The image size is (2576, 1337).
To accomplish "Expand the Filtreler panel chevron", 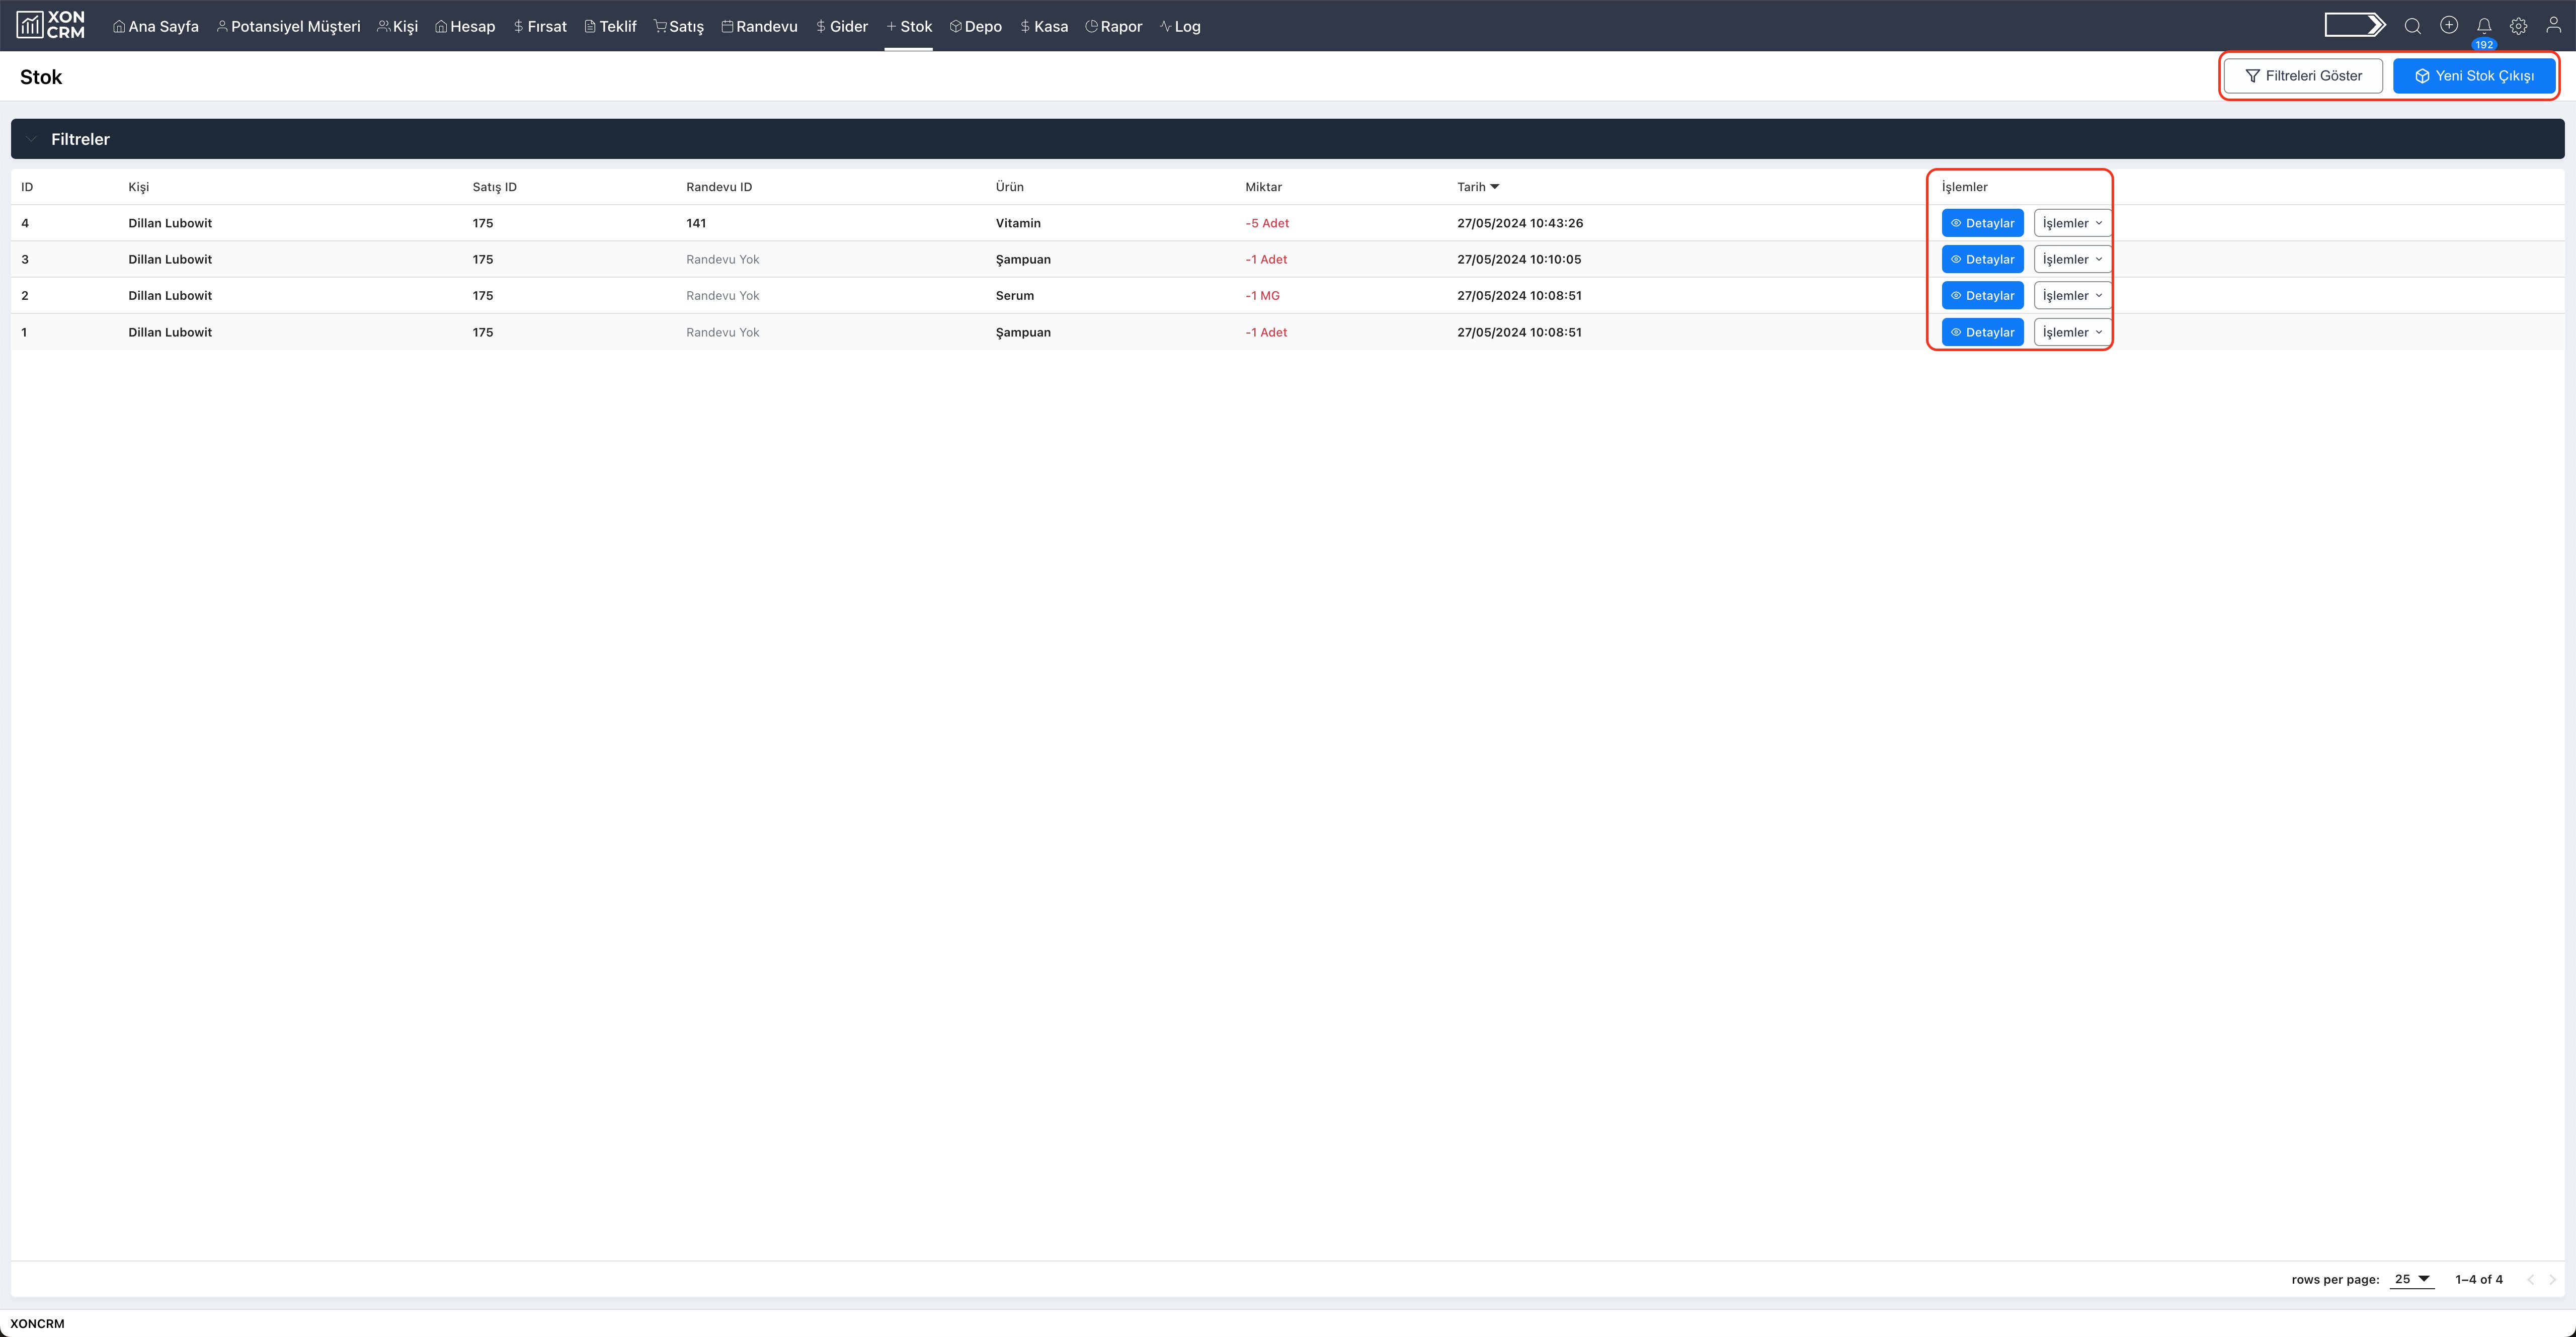I will point(31,139).
